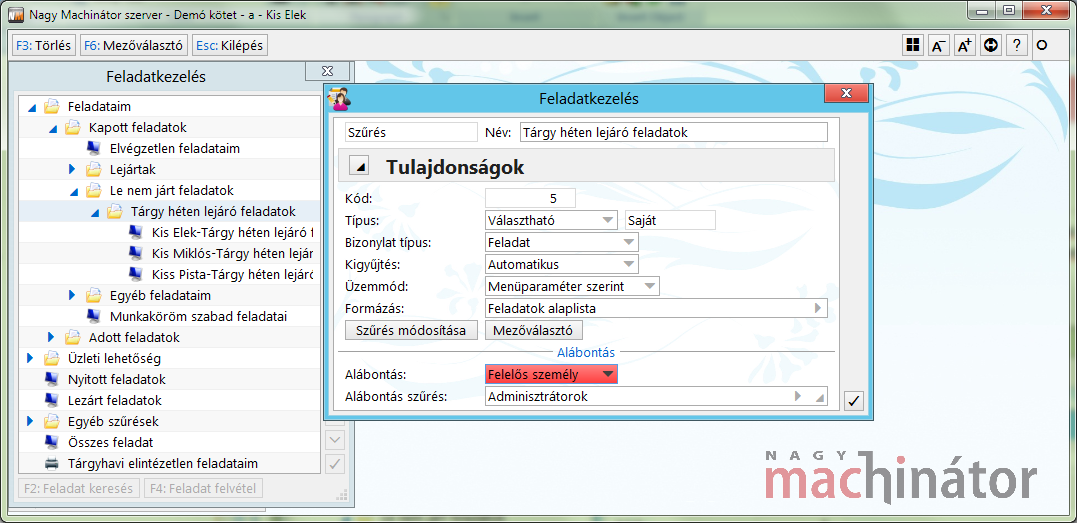Select Munkaköröm szabad feladatai item

tap(198, 316)
